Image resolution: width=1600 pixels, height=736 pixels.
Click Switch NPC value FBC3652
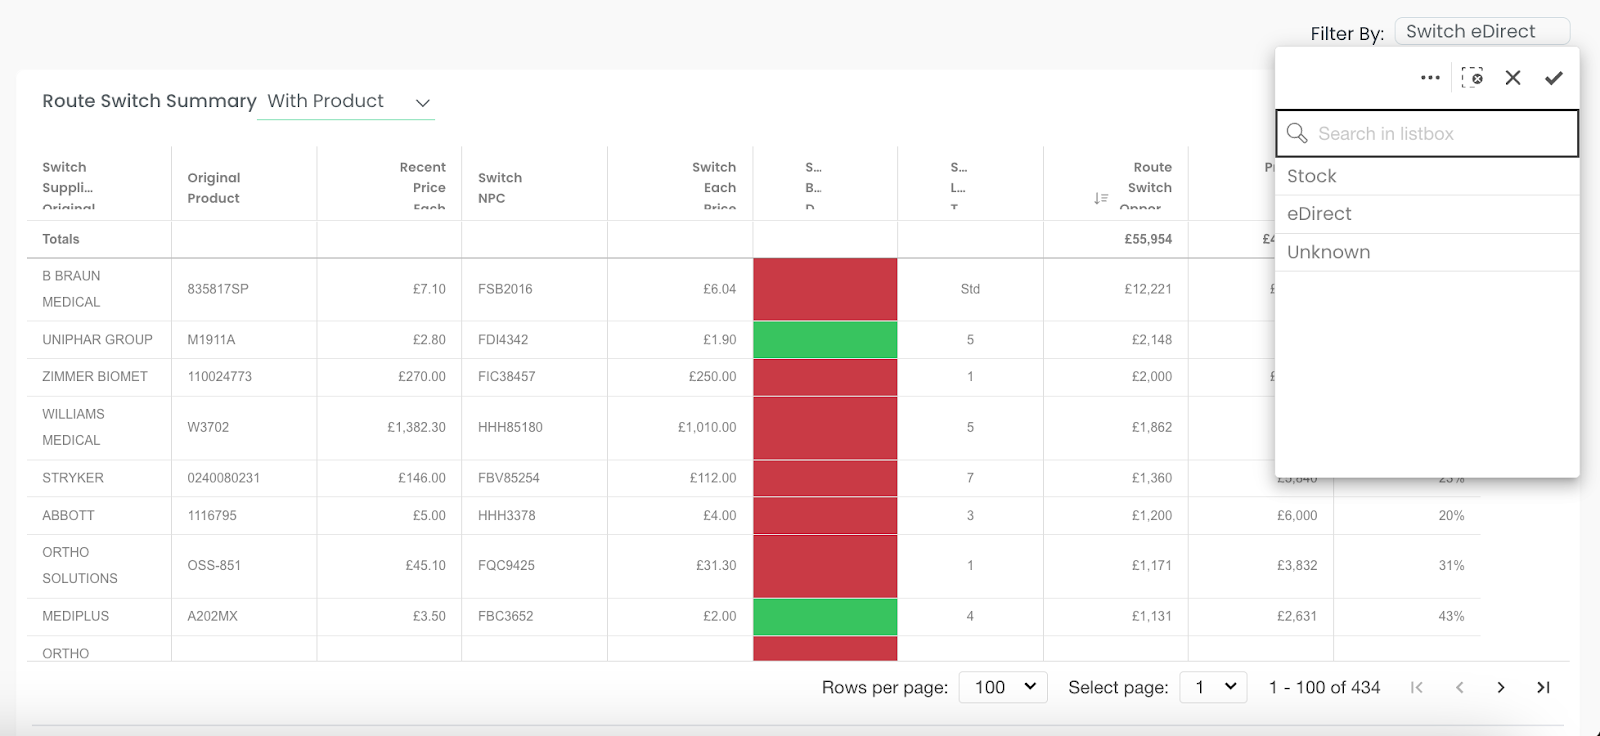point(506,616)
